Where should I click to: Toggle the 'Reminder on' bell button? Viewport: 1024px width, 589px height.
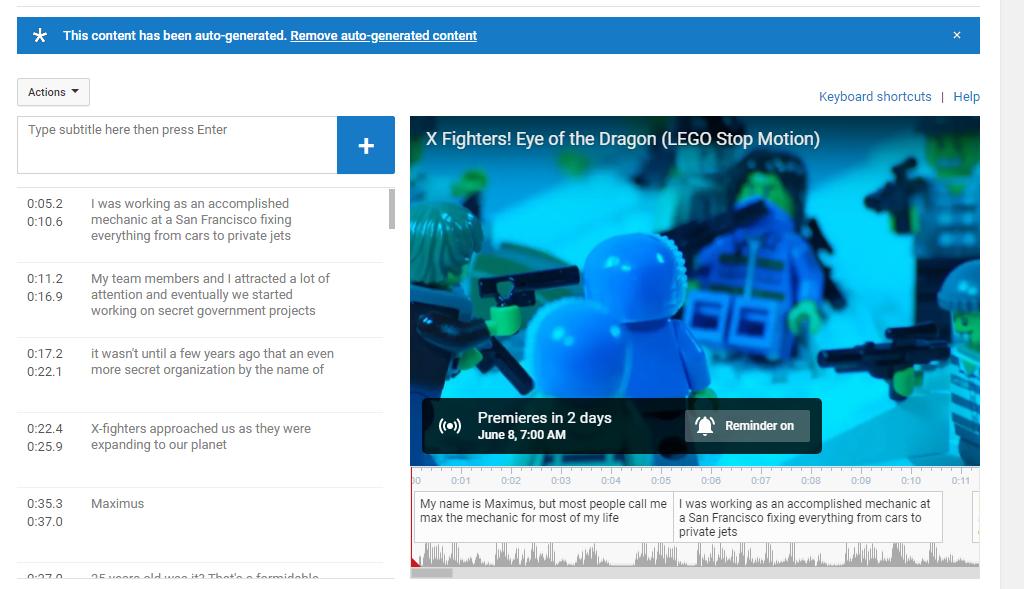(748, 426)
